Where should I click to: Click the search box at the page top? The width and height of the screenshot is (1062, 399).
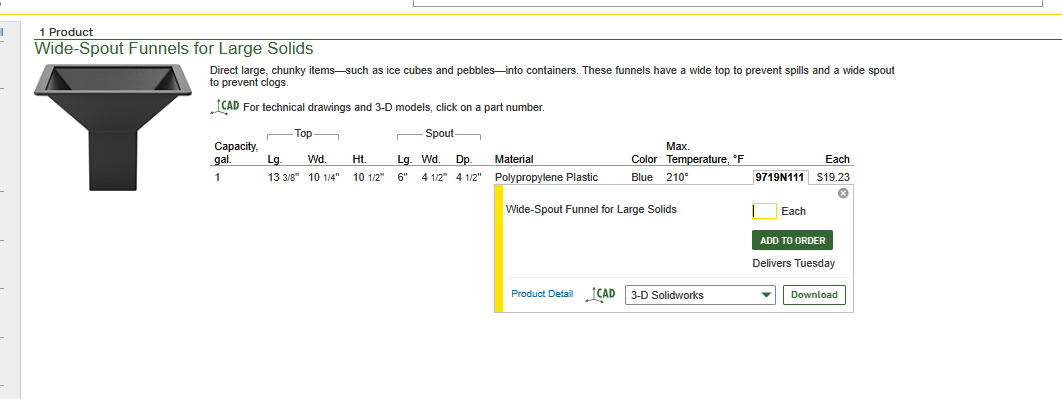click(x=727, y=3)
